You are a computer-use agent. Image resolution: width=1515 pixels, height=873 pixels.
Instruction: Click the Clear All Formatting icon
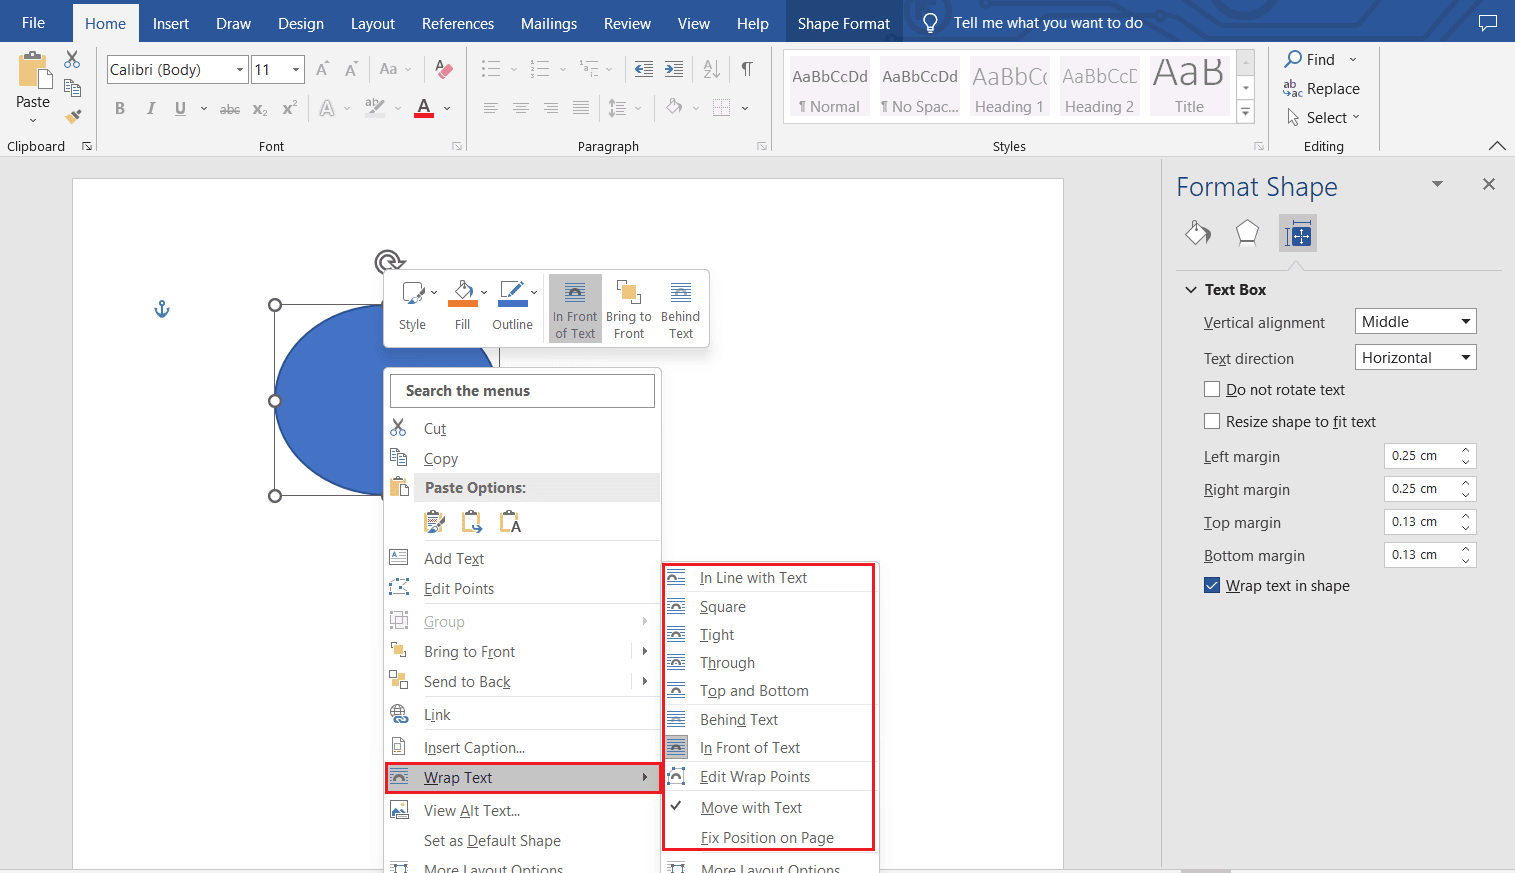tap(444, 69)
